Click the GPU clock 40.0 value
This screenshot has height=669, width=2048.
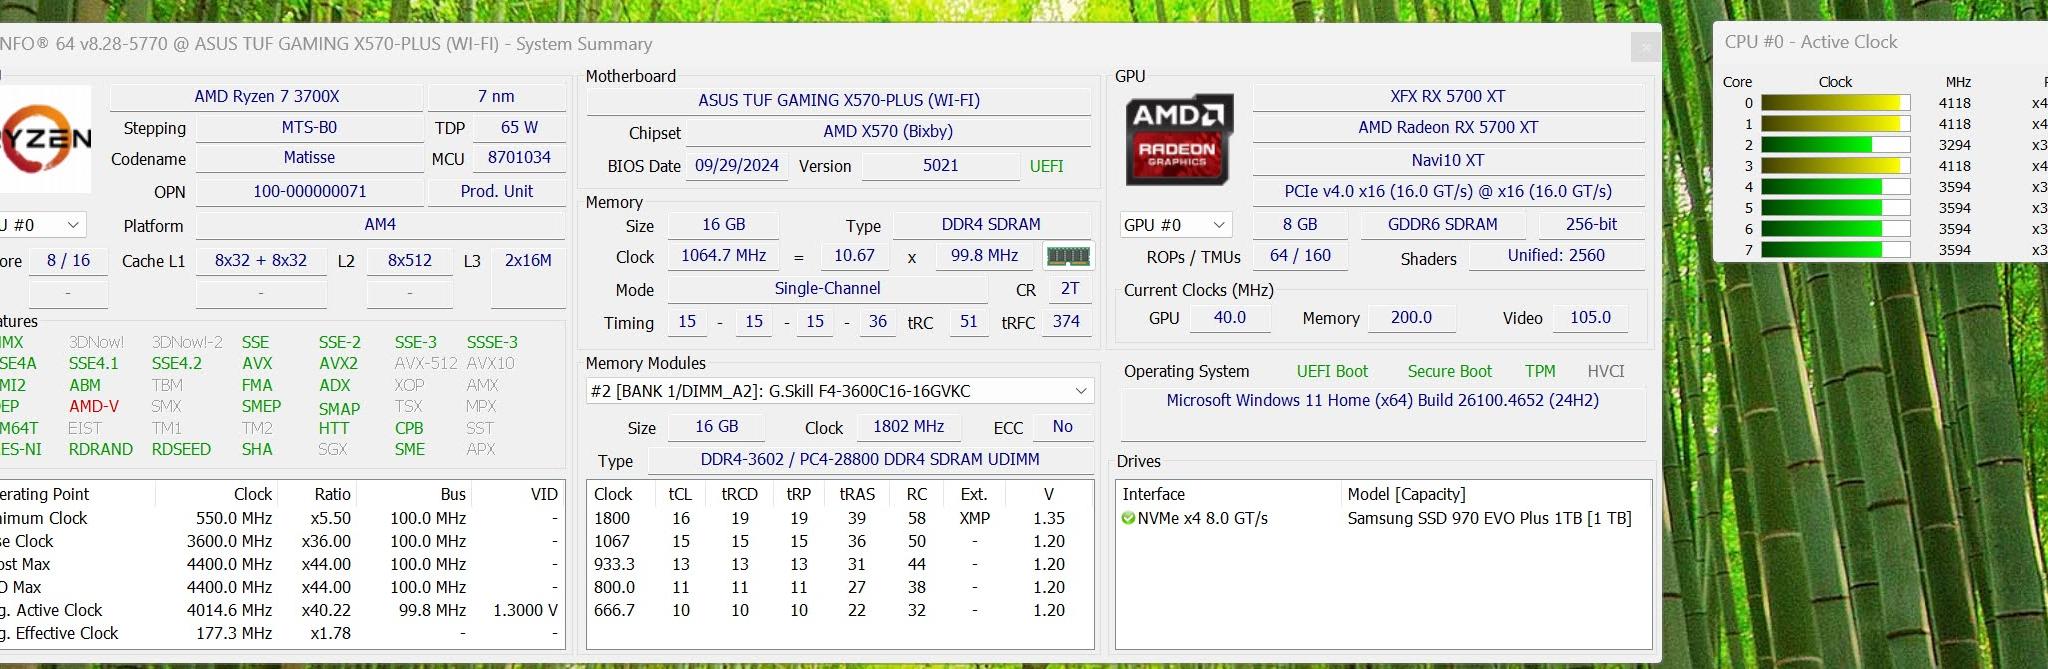coord(1229,318)
